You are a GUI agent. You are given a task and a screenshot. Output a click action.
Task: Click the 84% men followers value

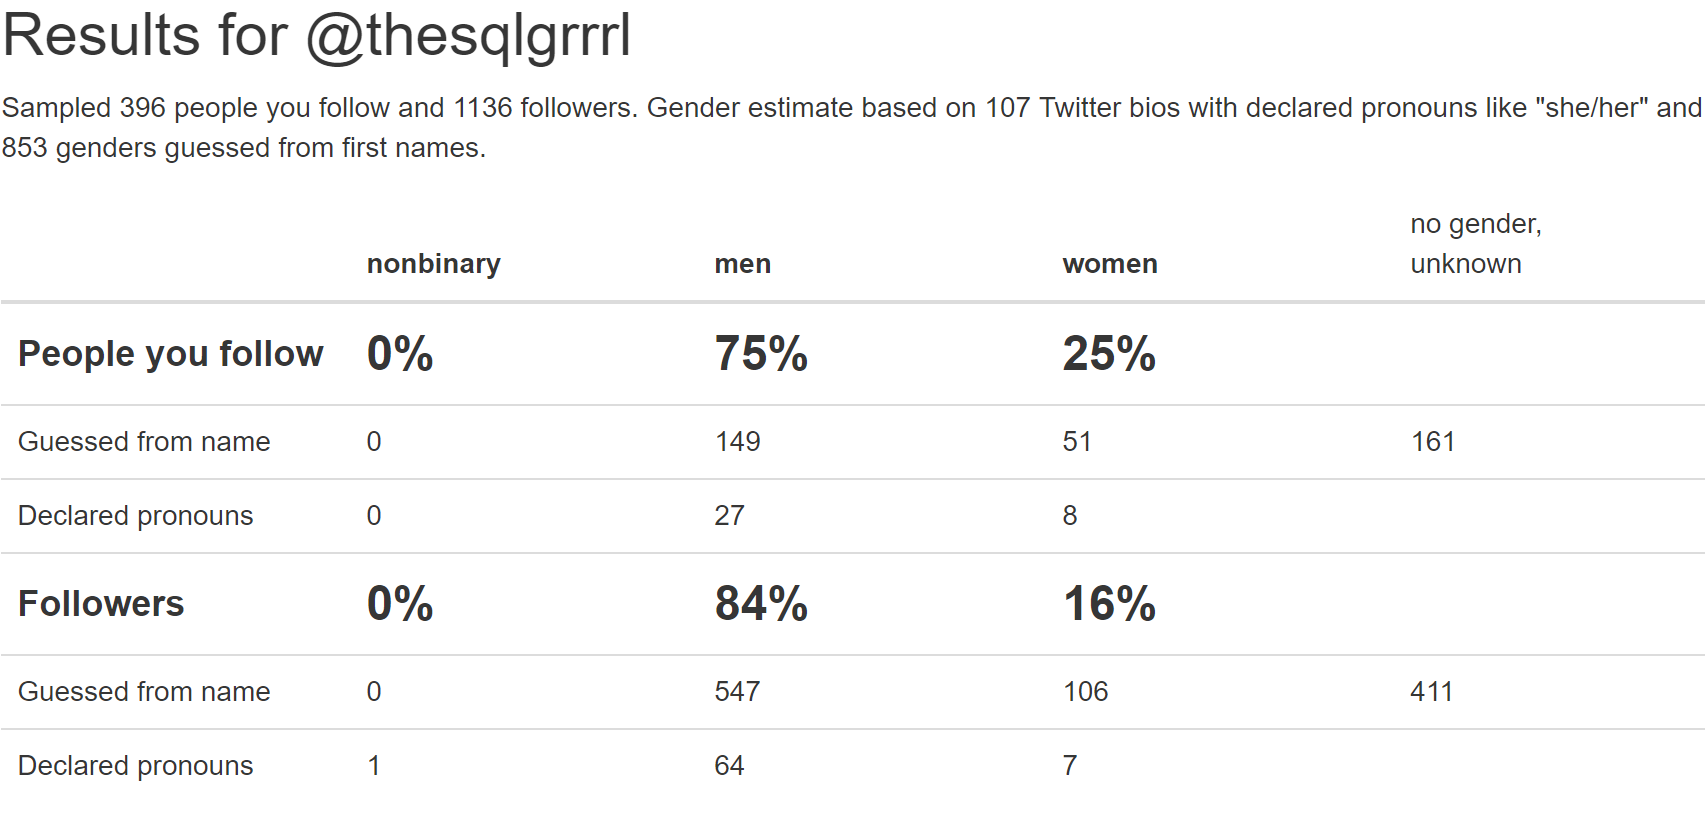(761, 604)
